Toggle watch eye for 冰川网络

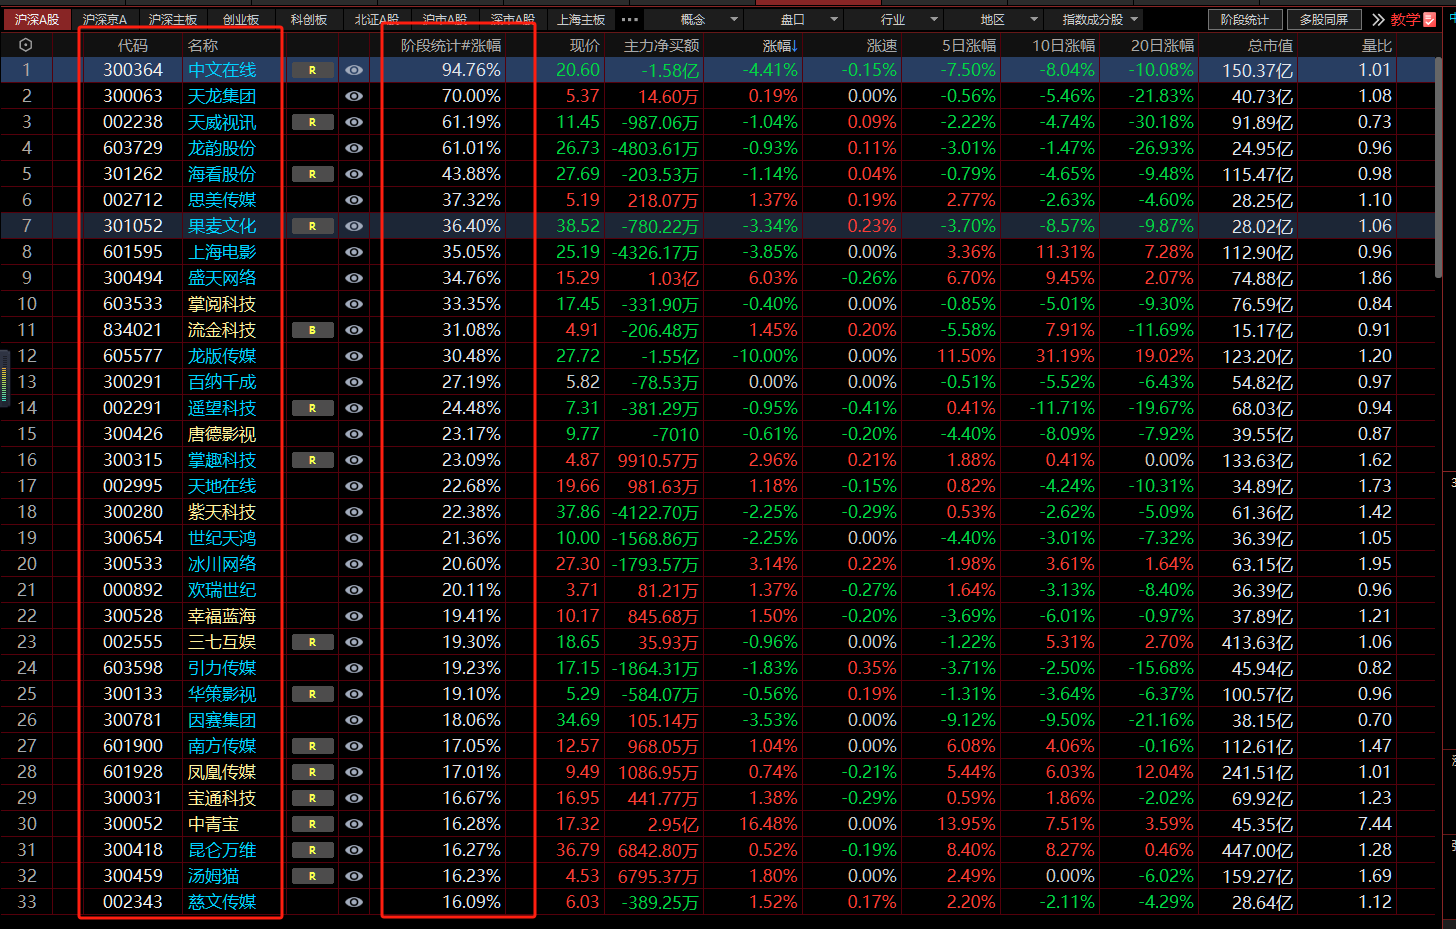[x=354, y=564]
